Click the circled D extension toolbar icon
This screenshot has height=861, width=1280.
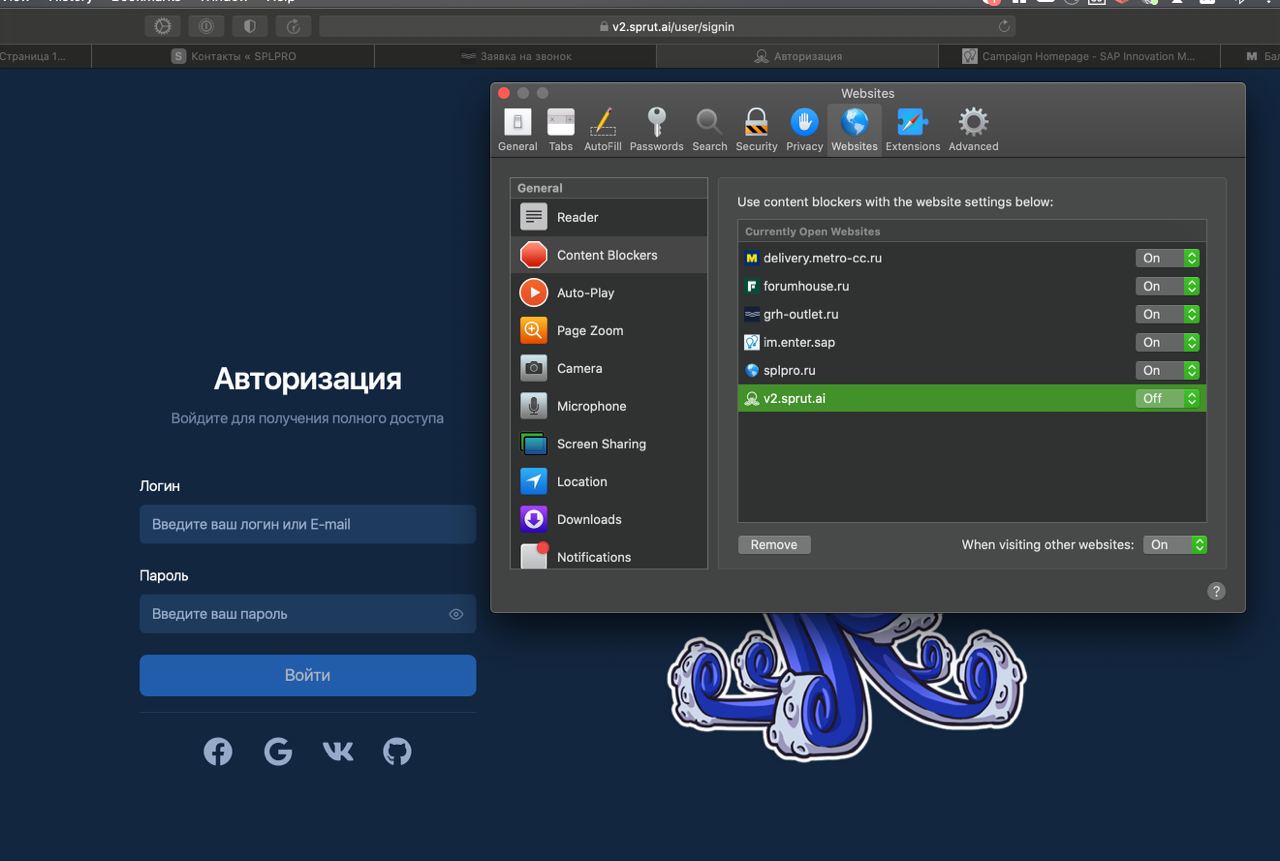(206, 27)
